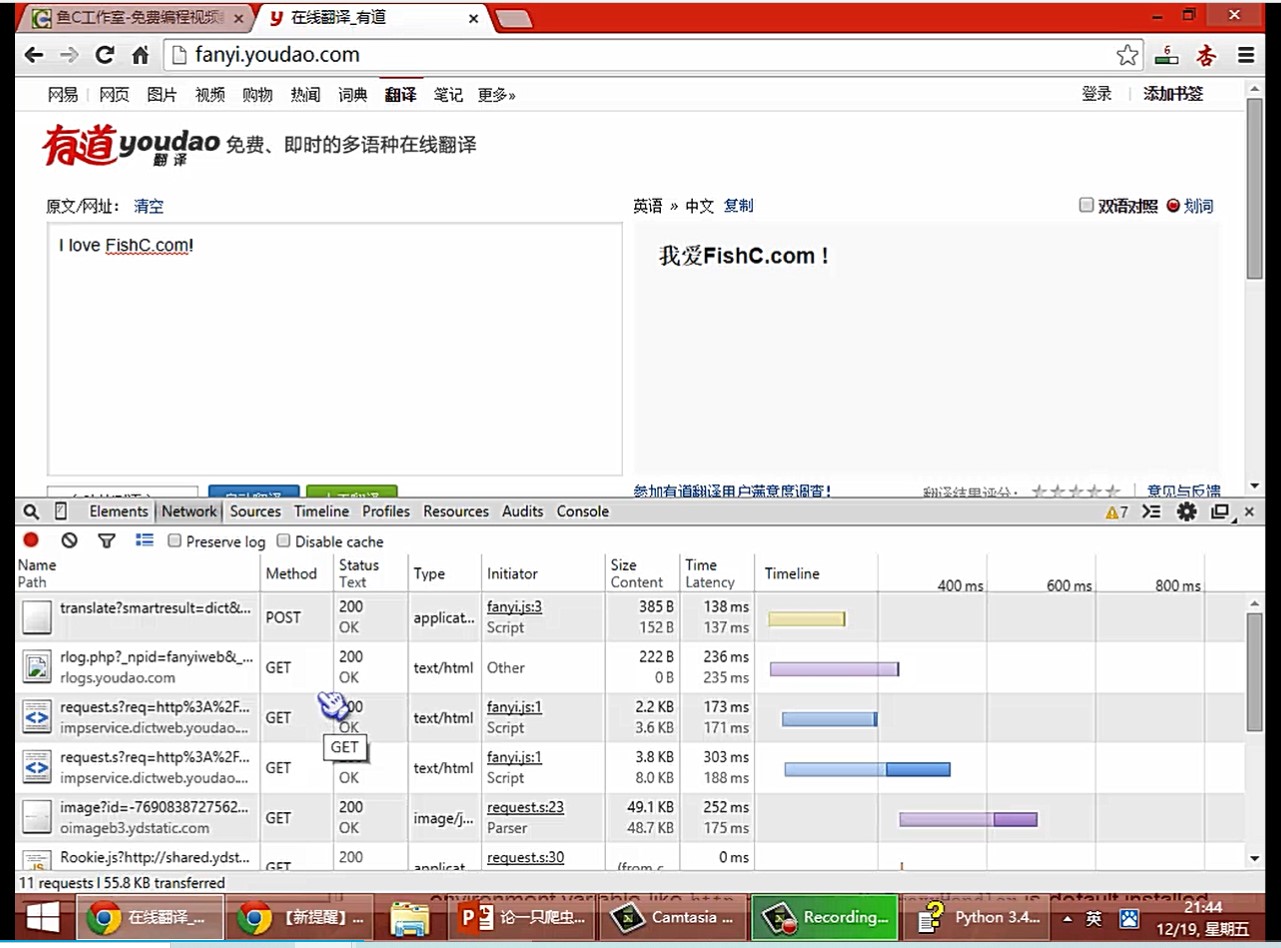Click the 登录 link
Viewport: 1281px width, 948px height.
1096,93
